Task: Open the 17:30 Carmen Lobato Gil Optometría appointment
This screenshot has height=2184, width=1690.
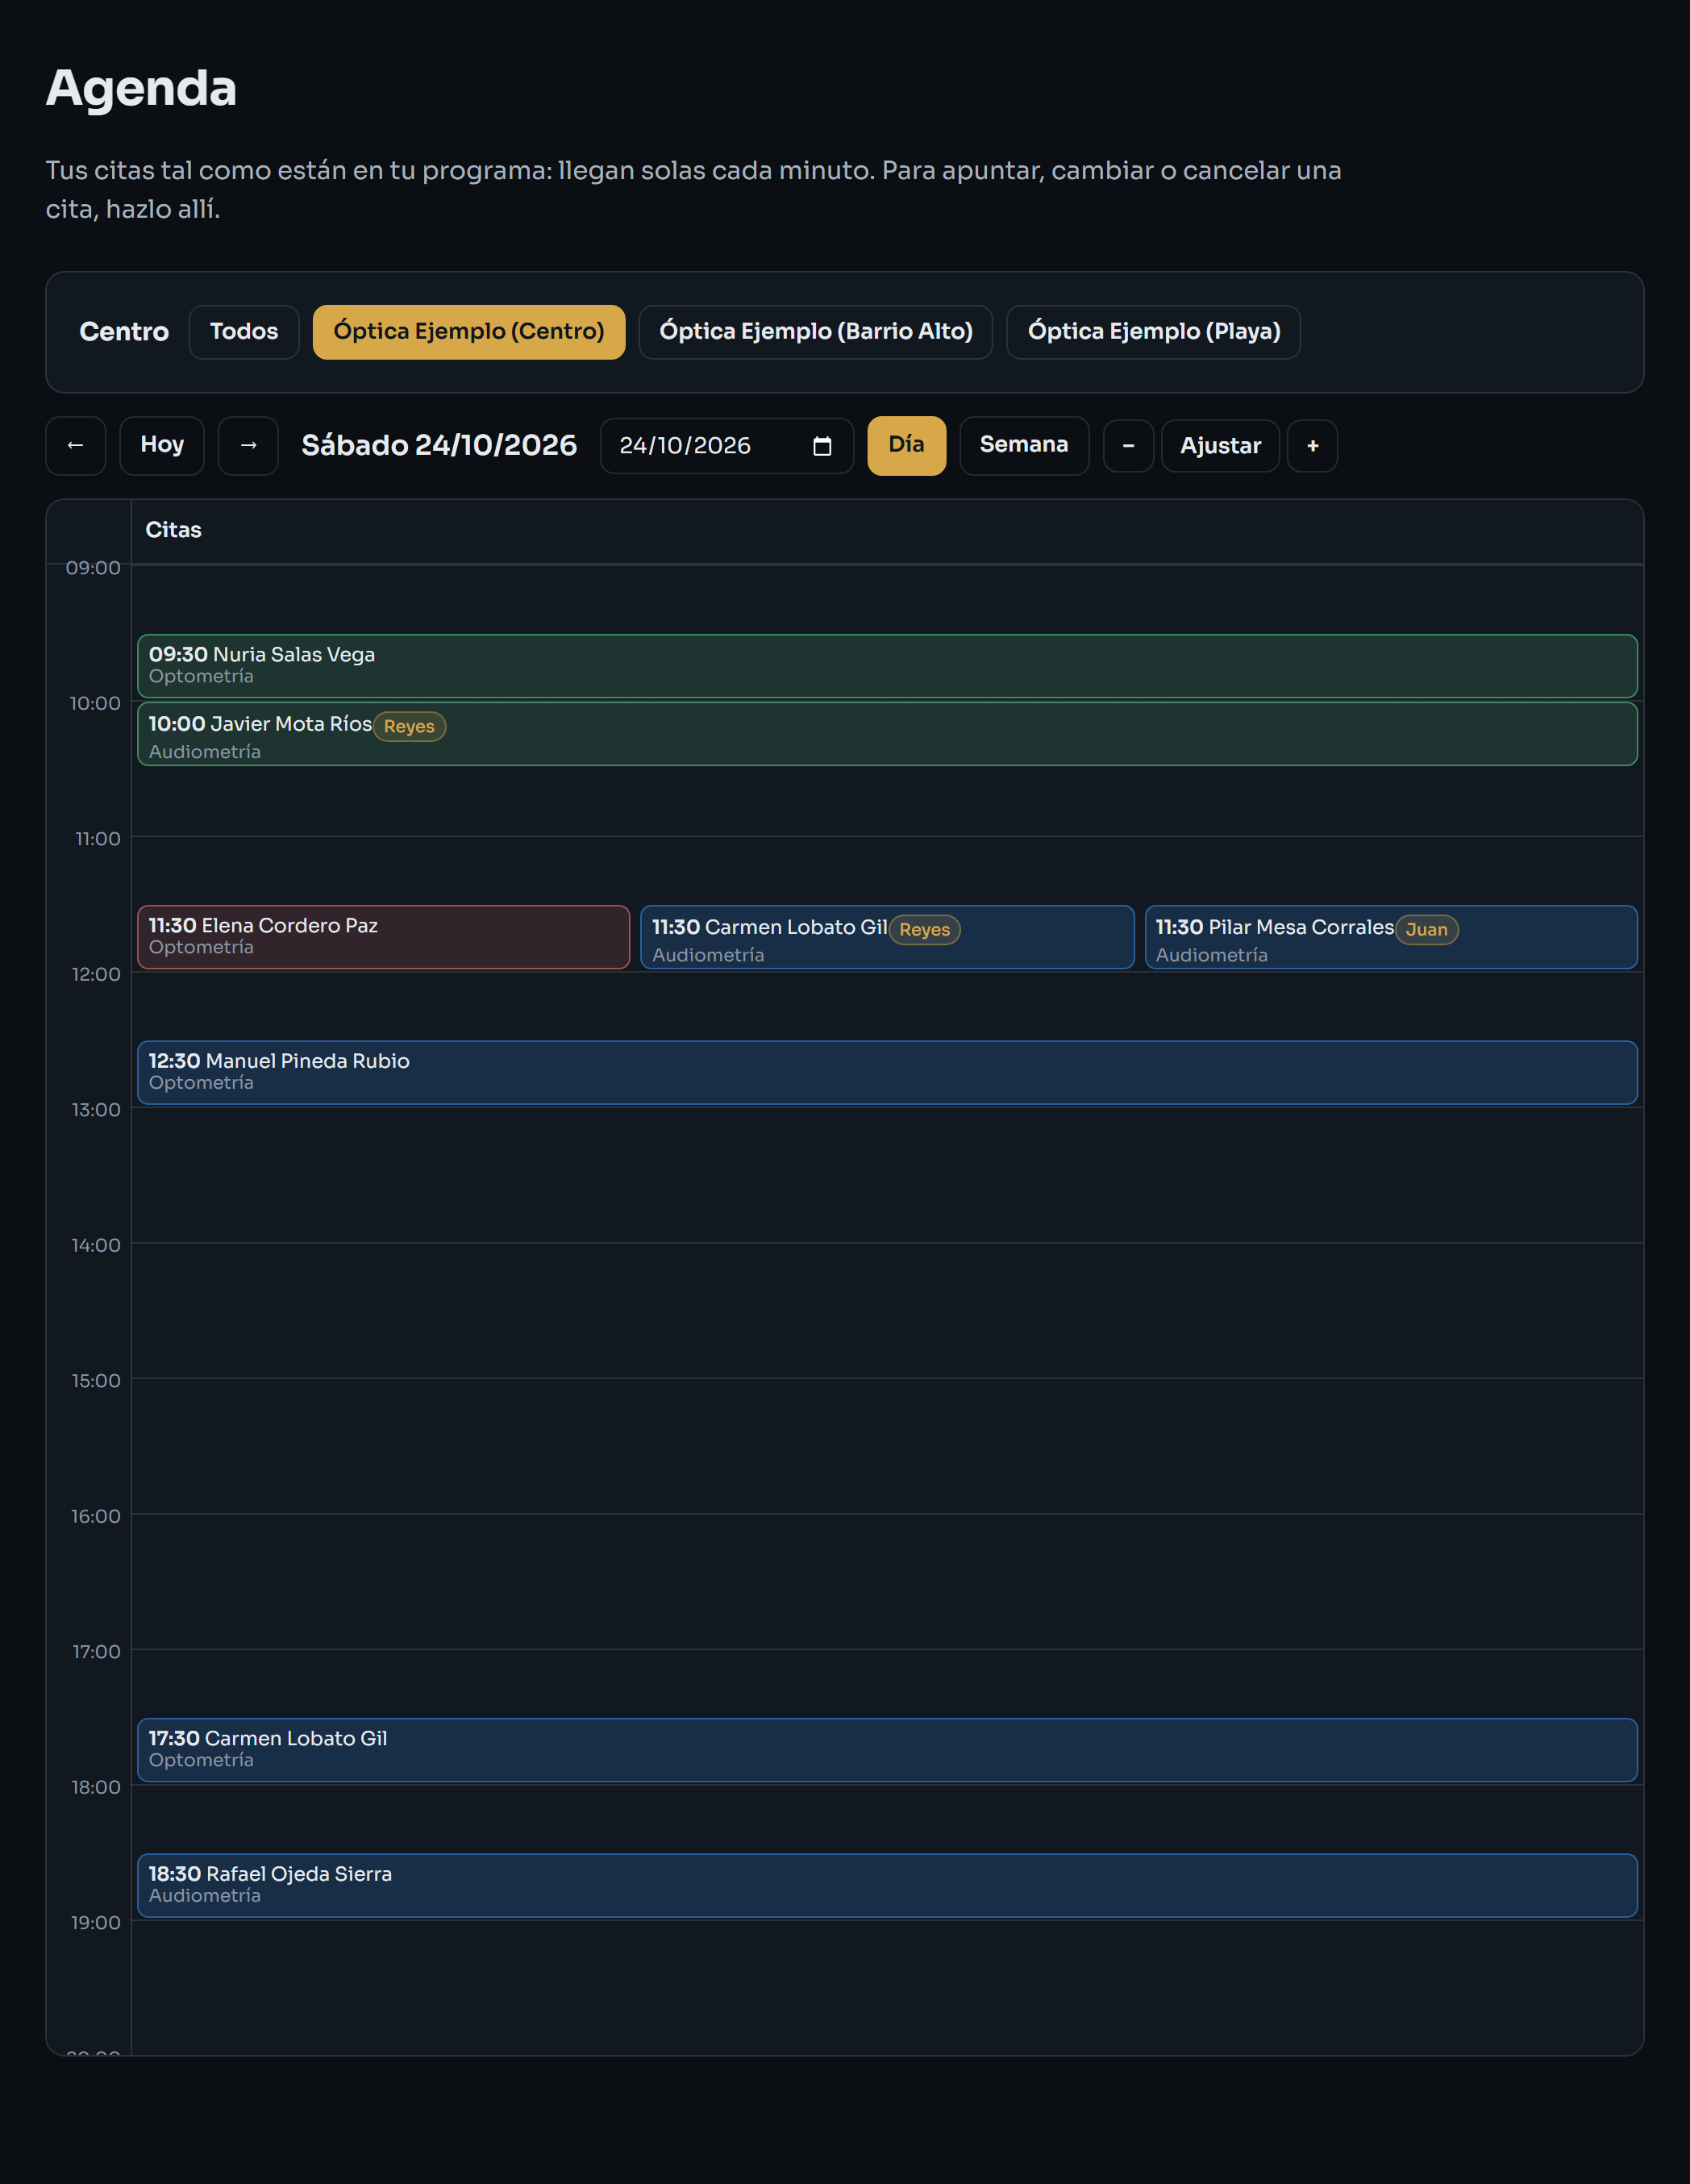Action: click(887, 1750)
